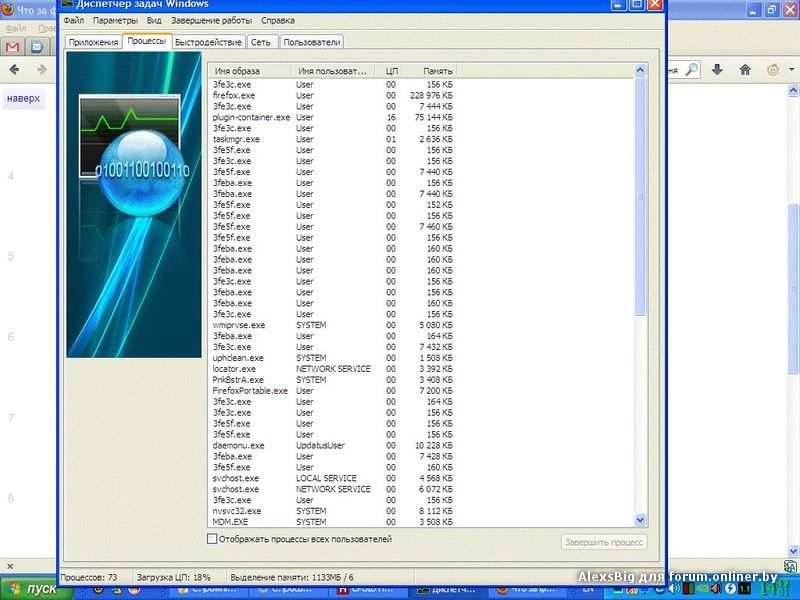Click the smiley face icon in Firefox toolbar
Image resolution: width=800 pixels, height=600 pixels.
(x=773, y=69)
